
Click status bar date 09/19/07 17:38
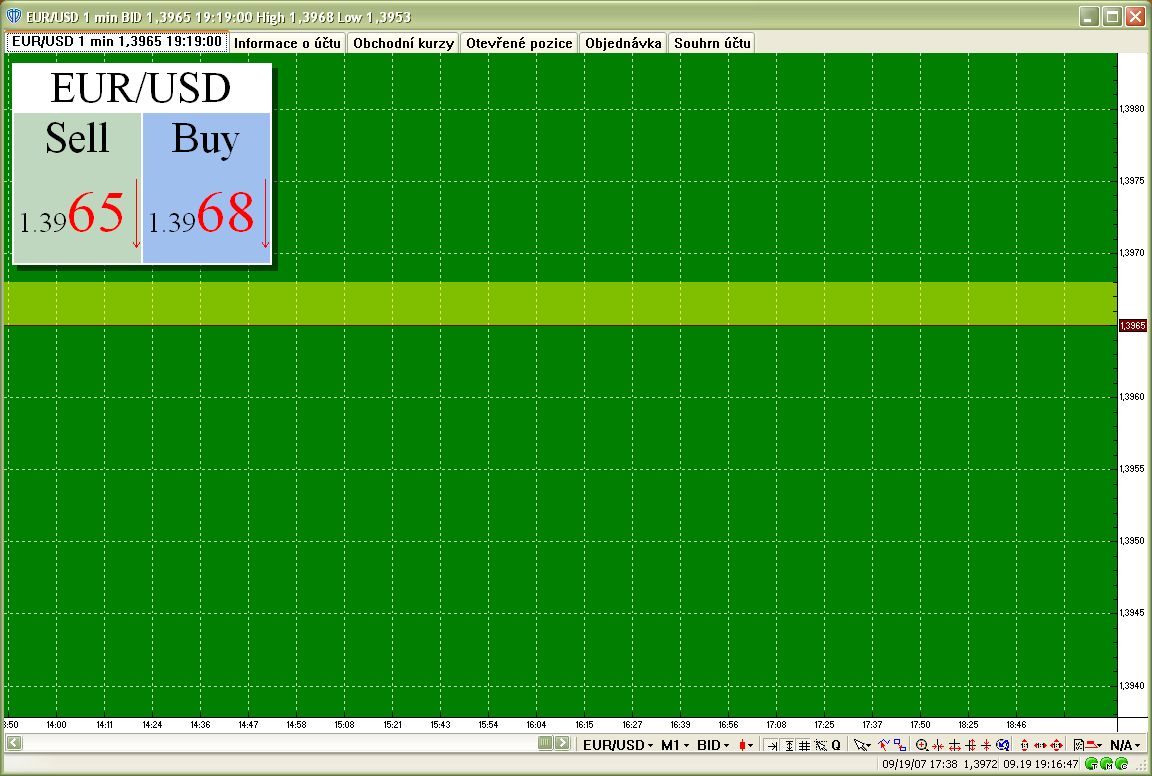click(920, 764)
